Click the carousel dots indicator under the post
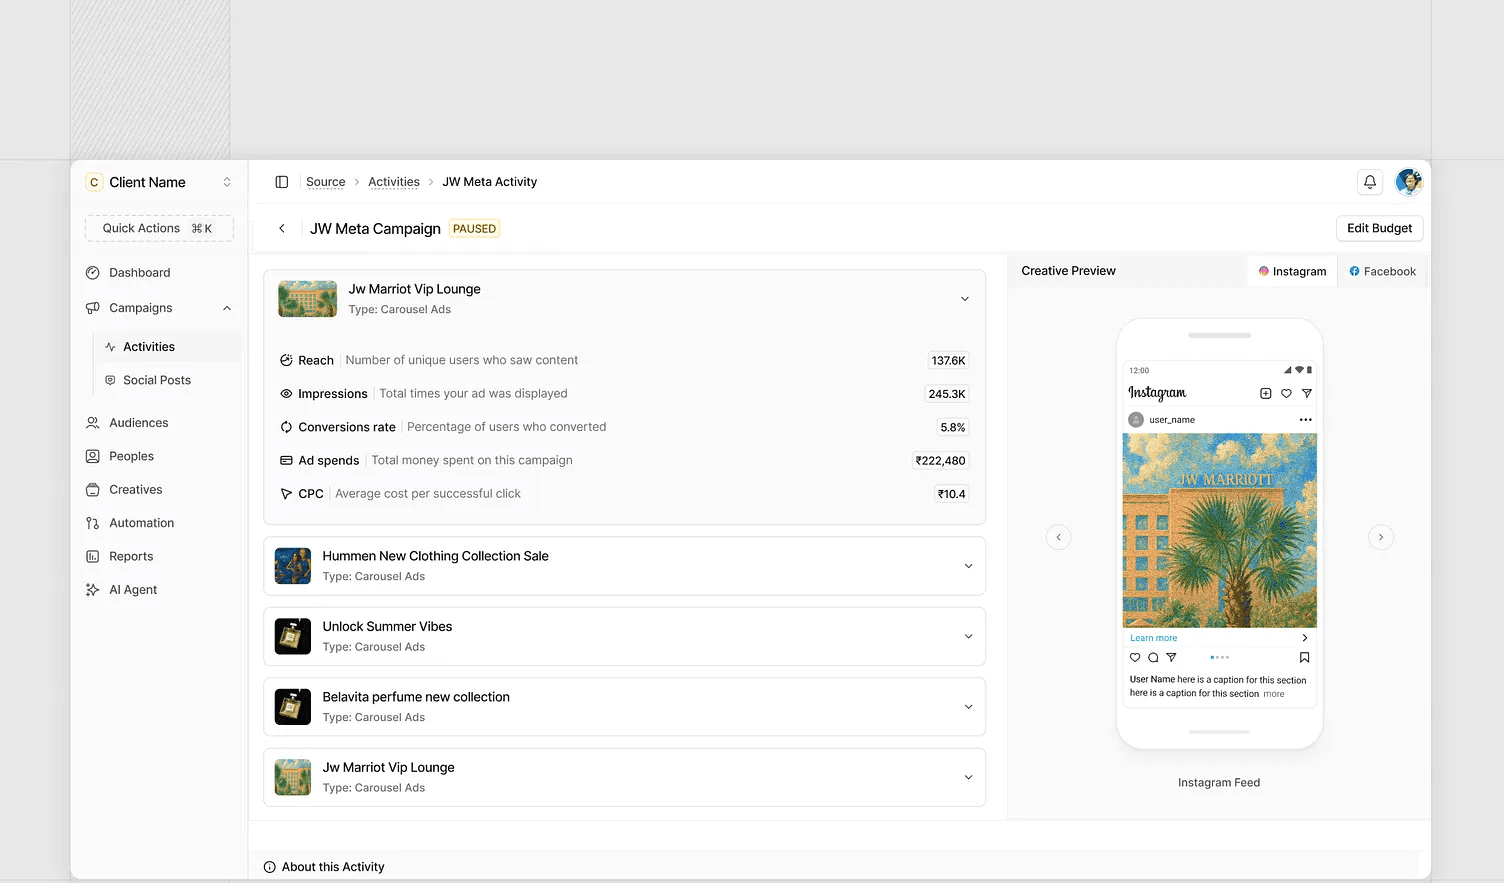The height and width of the screenshot is (883, 1504). [1220, 658]
